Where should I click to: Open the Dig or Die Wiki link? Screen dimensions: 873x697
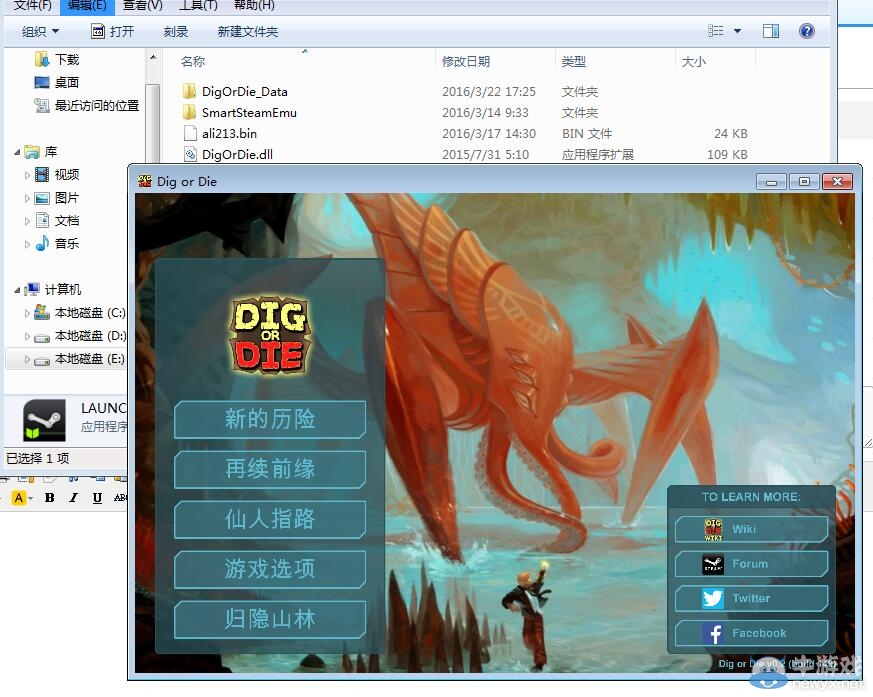(751, 529)
